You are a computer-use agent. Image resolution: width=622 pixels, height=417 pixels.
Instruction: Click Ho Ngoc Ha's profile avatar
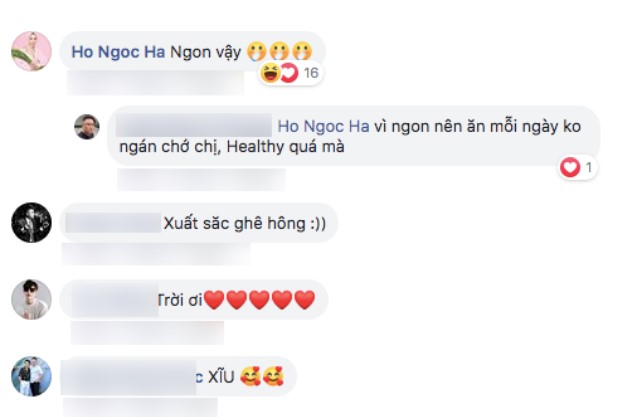[x=31, y=51]
